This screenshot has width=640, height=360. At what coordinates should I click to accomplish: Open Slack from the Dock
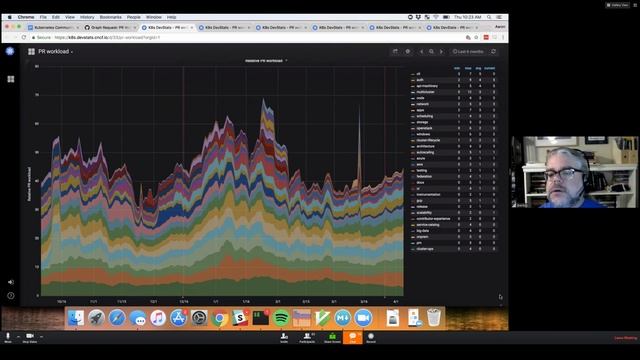[240, 318]
